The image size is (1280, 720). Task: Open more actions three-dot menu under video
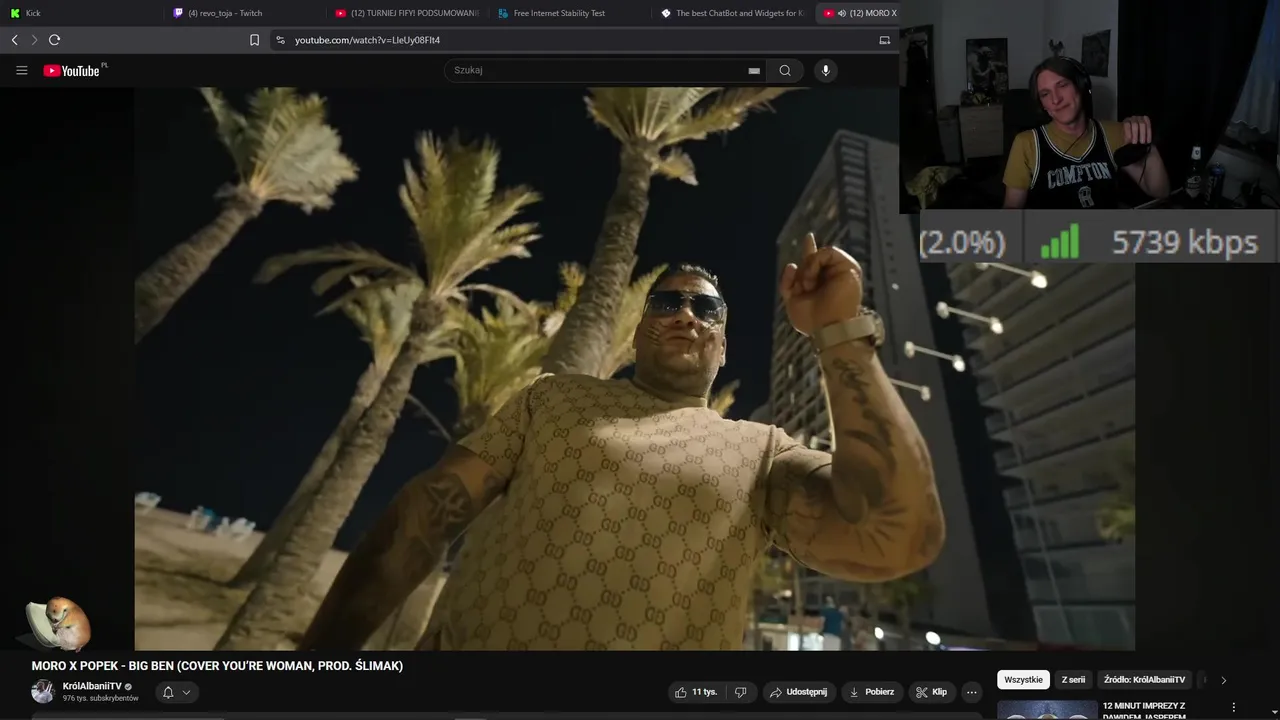971,692
